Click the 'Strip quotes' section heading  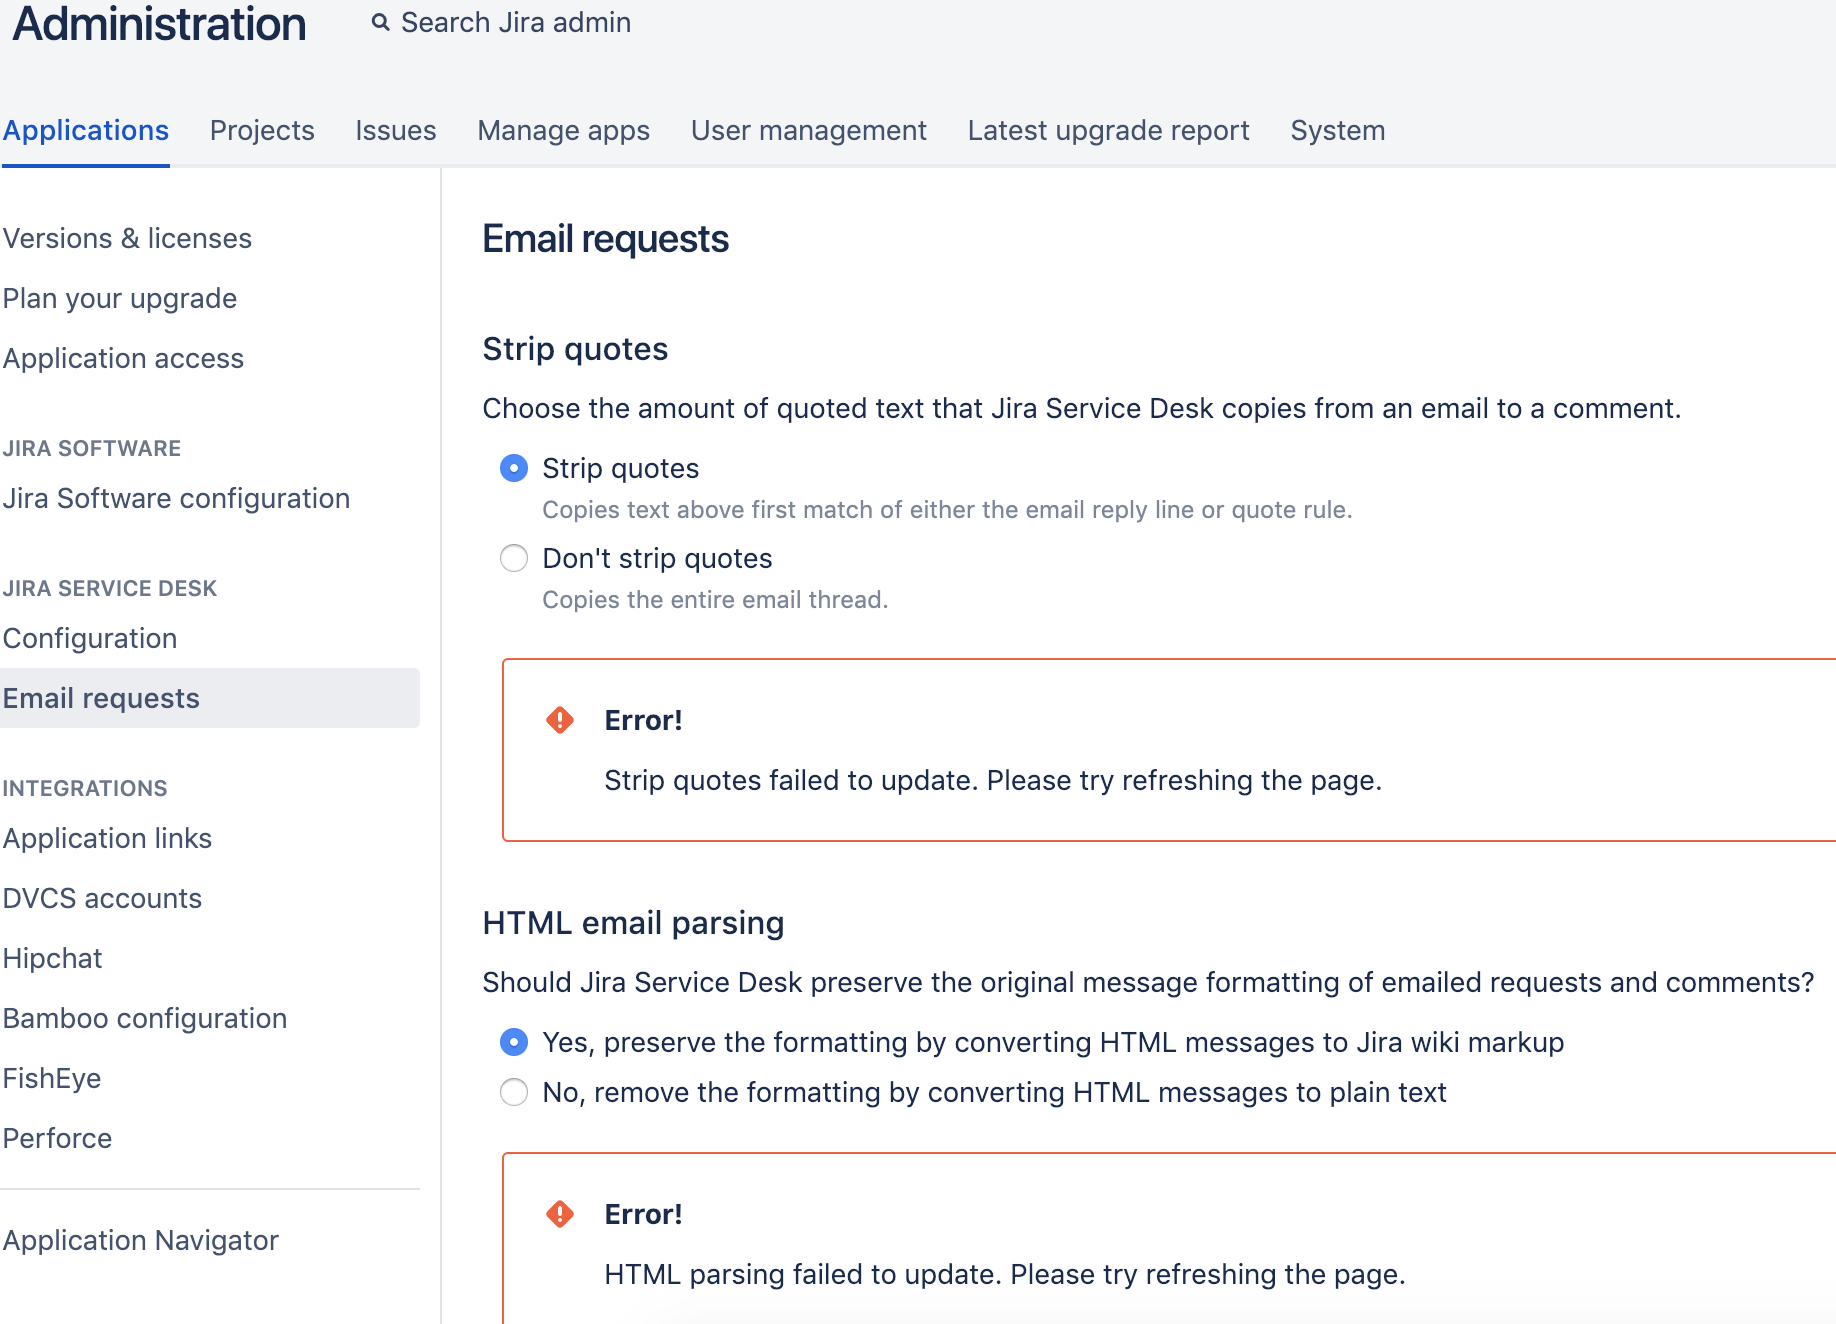575,349
